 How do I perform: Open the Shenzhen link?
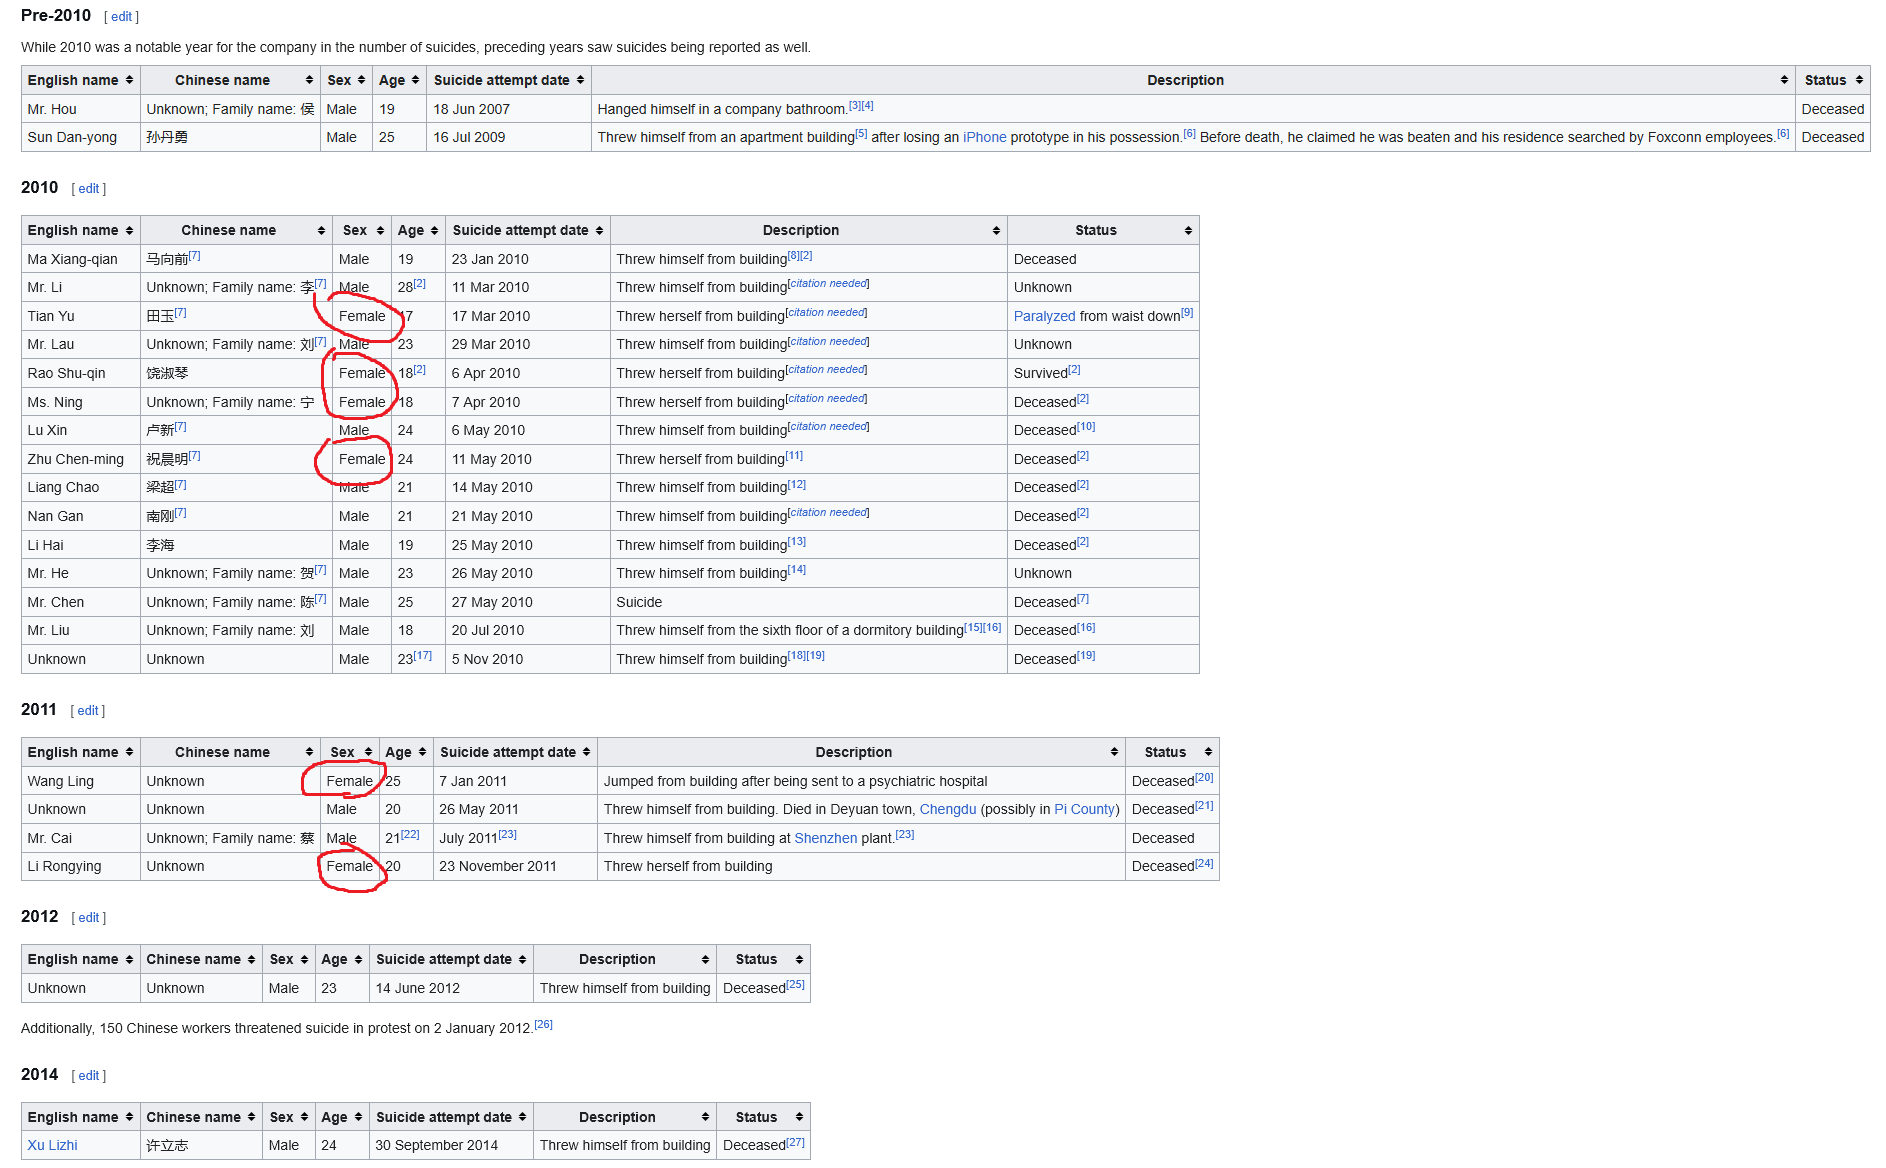tap(825, 838)
